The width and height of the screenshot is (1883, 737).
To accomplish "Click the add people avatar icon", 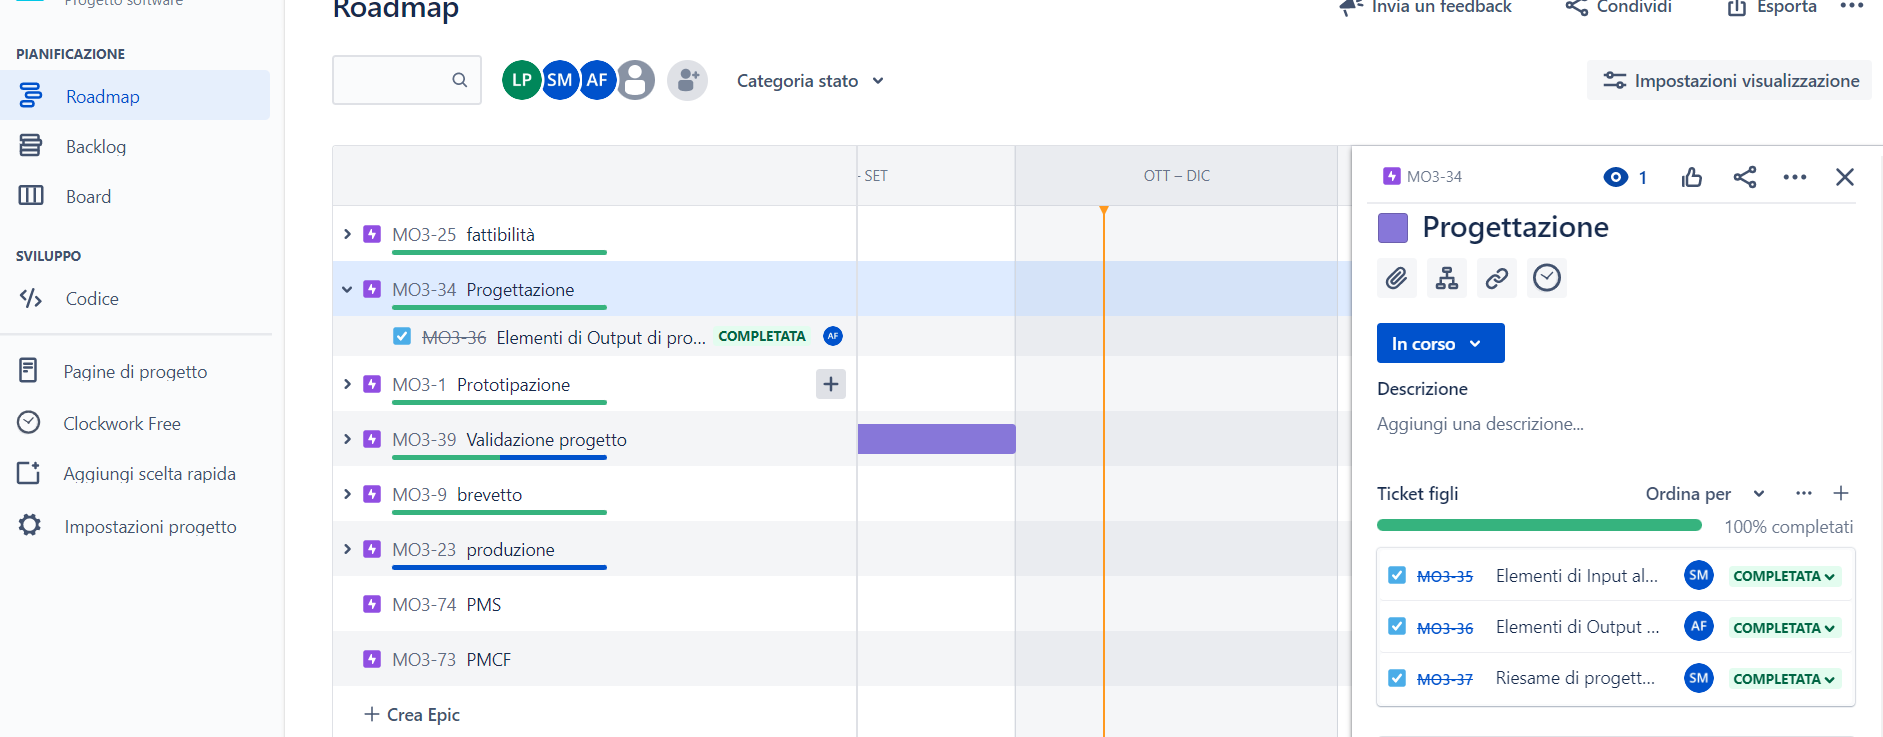I will pos(687,80).
